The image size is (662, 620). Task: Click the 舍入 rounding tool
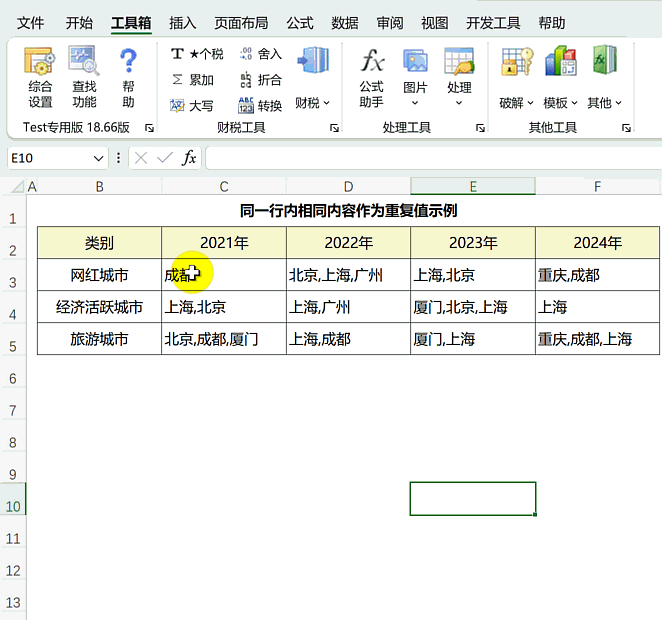click(261, 54)
